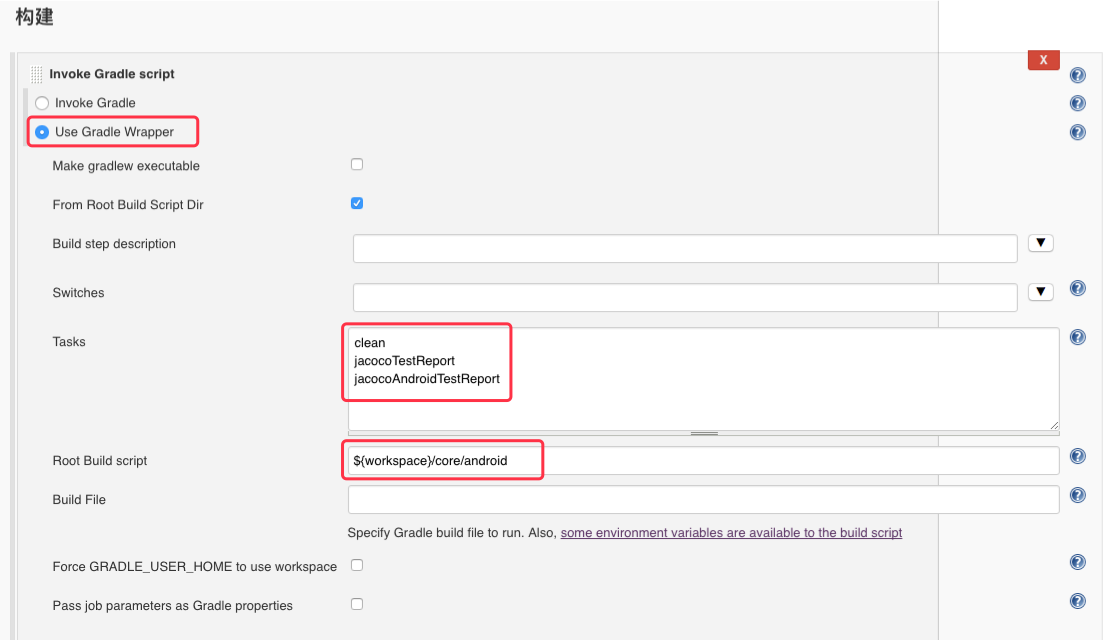The width and height of the screenshot is (1111, 640).
Task: Click the '构建' section heading
Action: pyautogui.click(x=35, y=16)
